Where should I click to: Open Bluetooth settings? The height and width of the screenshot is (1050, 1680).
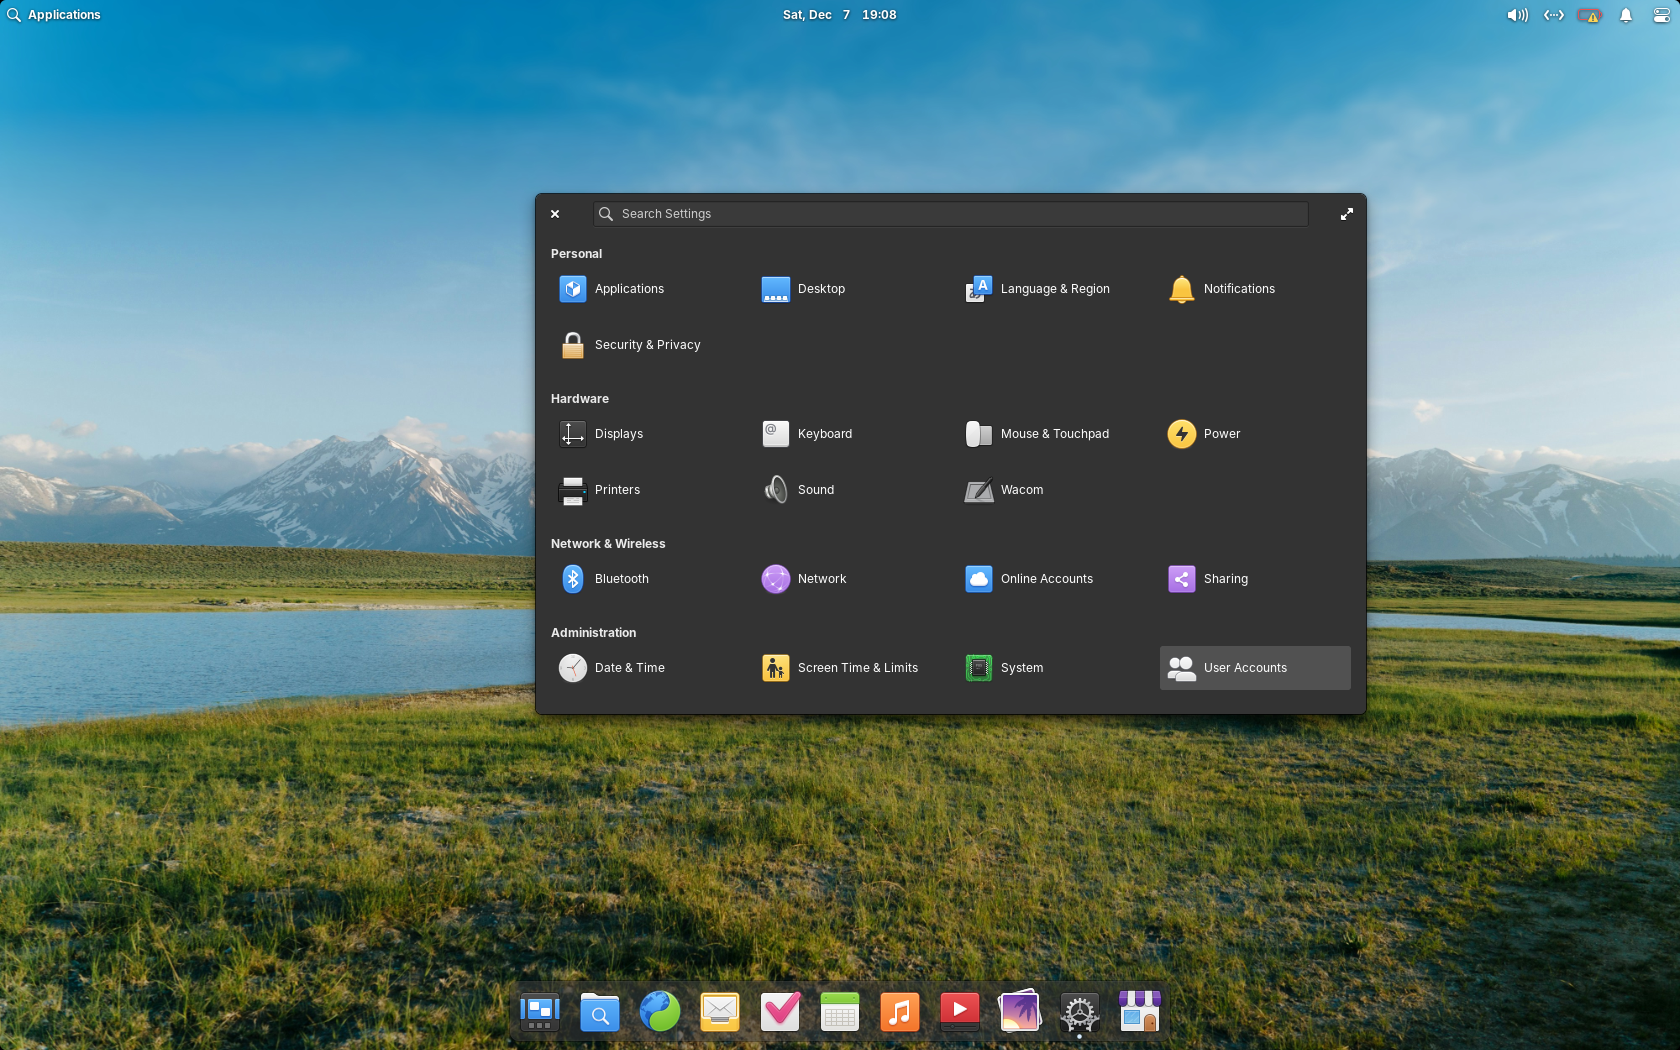(646, 579)
